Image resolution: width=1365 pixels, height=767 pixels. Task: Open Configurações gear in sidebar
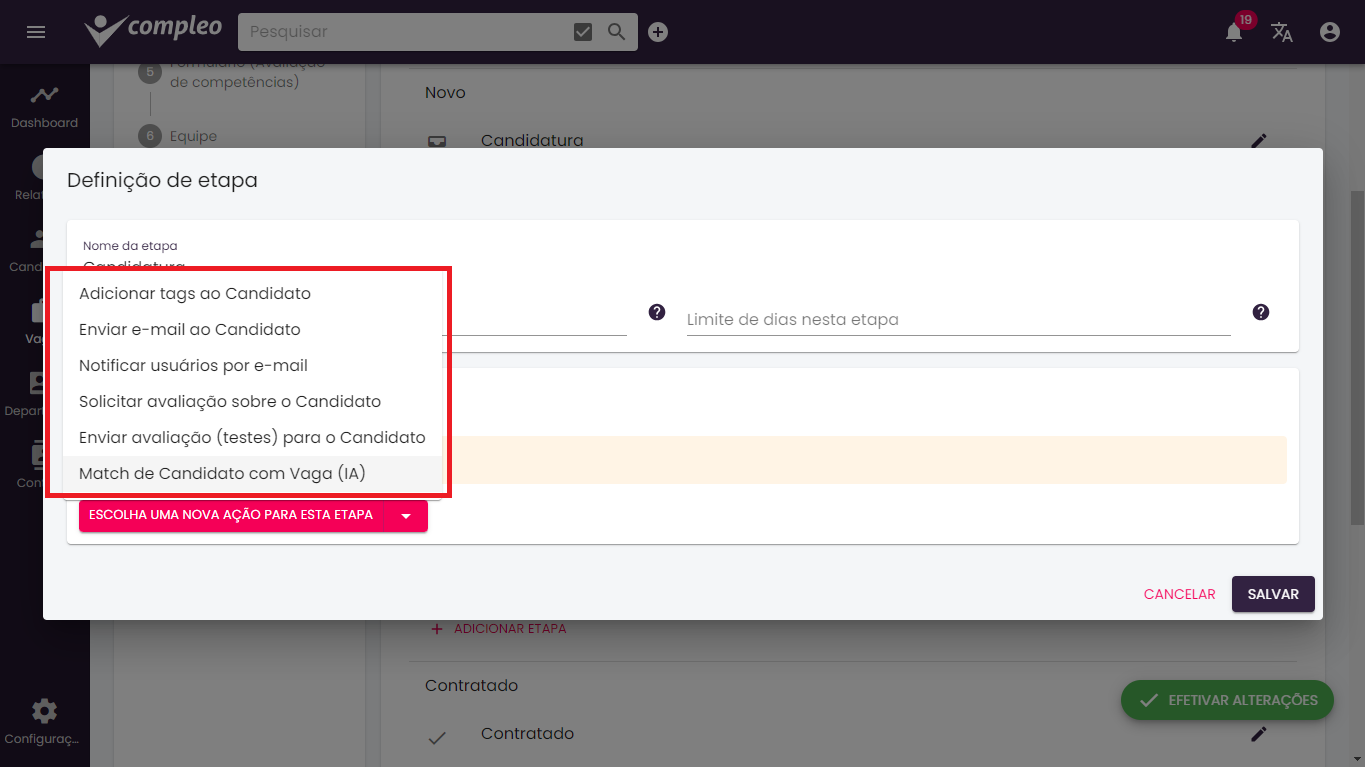tap(44, 723)
